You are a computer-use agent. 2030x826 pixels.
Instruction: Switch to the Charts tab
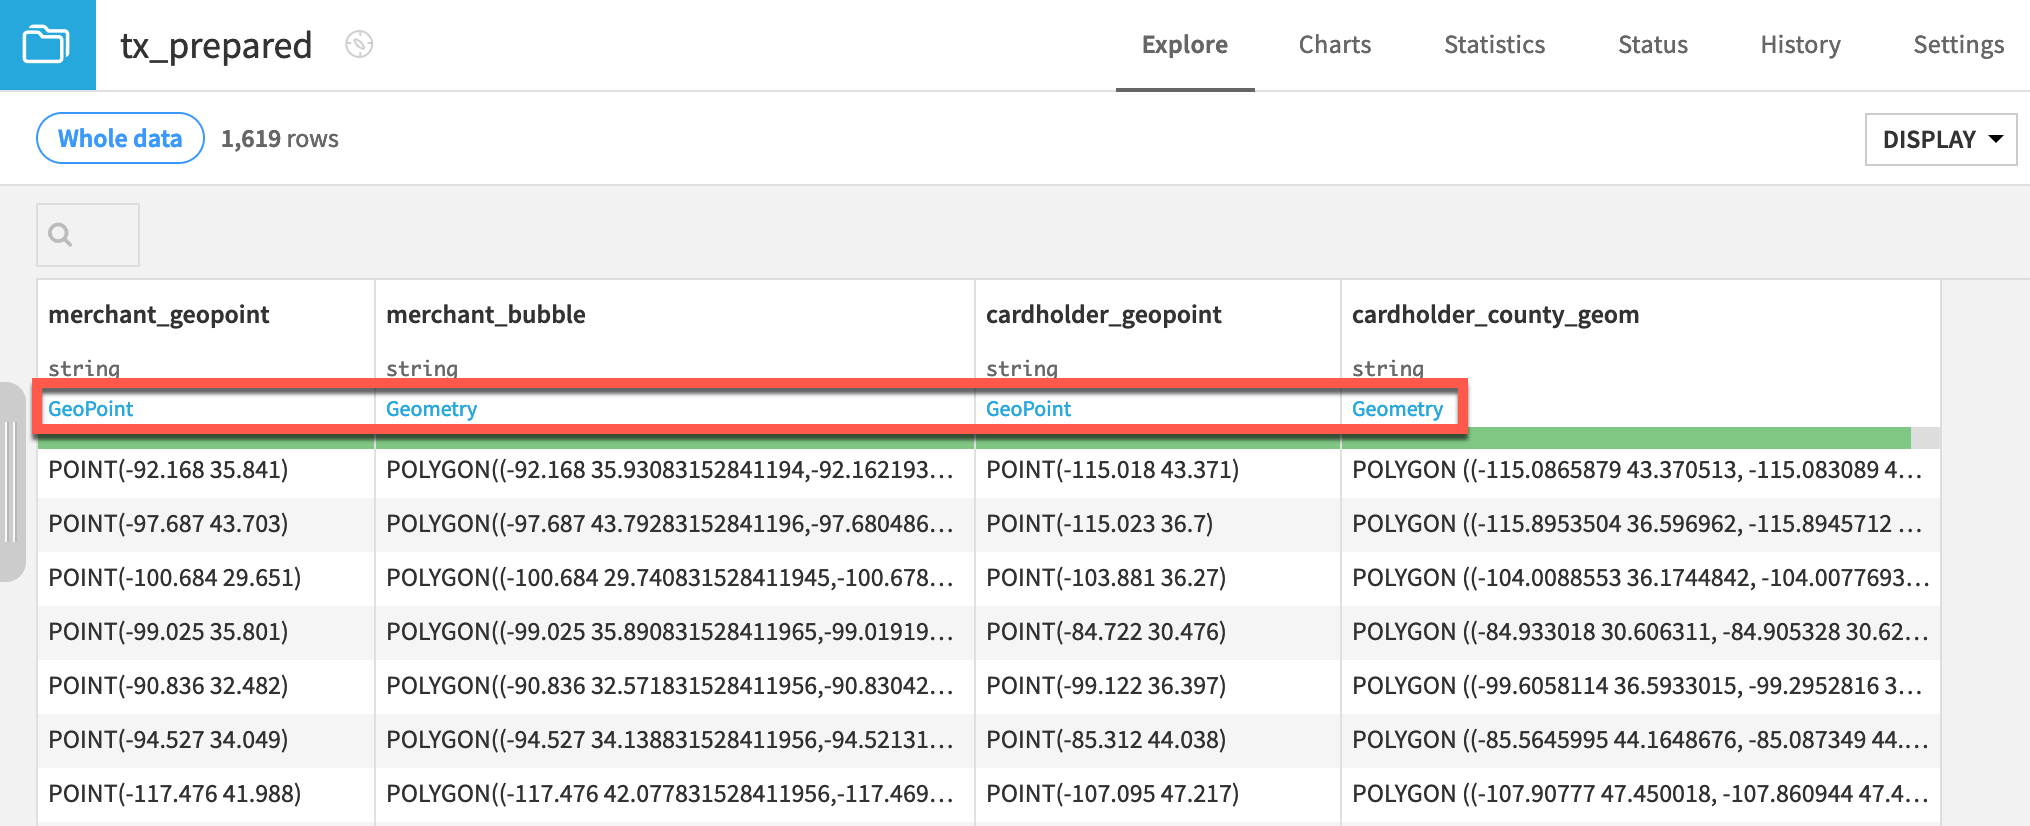click(x=1335, y=45)
